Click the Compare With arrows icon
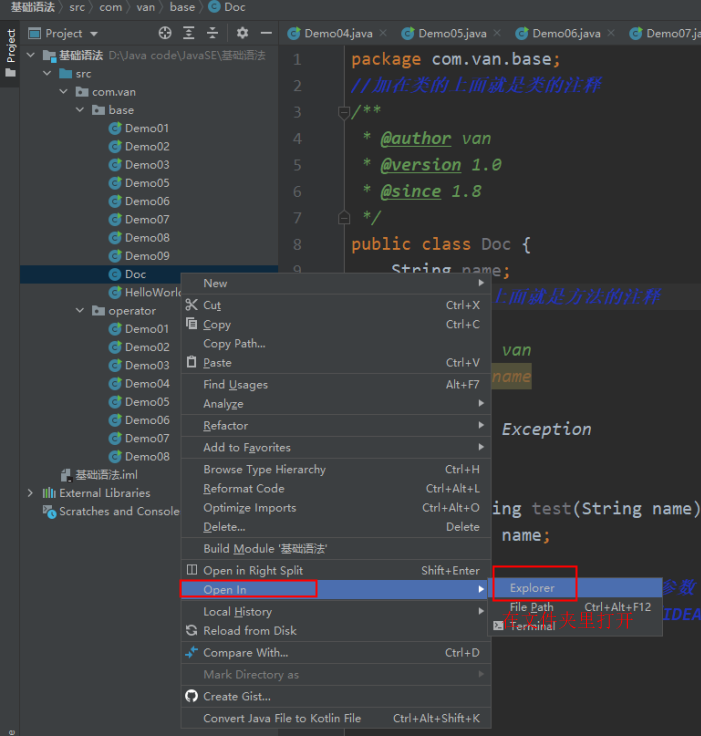 pyautogui.click(x=192, y=652)
